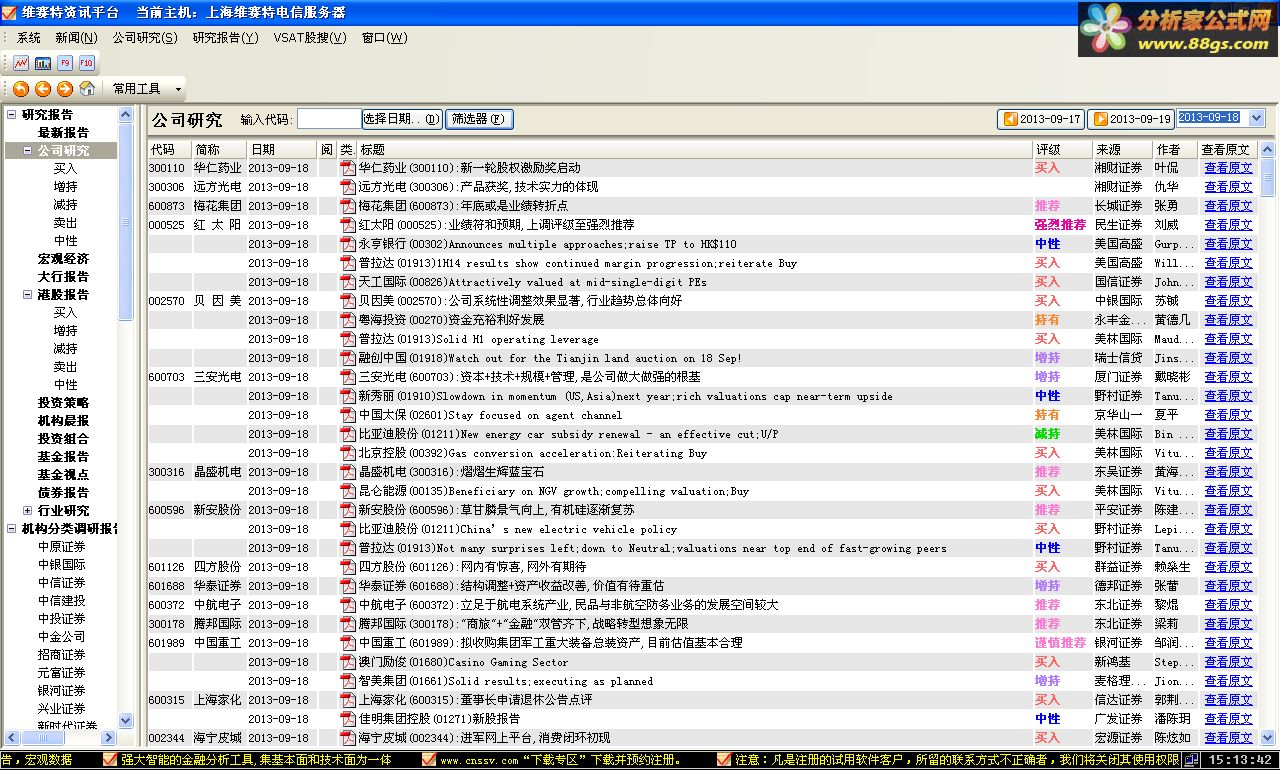This screenshot has height=770, width=1280.
Task: Select 招商证券 in the tree
Action: [62, 655]
